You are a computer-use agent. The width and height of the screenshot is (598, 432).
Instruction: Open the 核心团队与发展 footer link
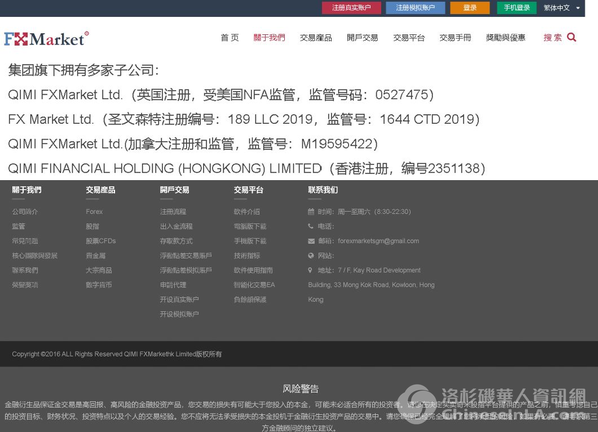(x=35, y=255)
